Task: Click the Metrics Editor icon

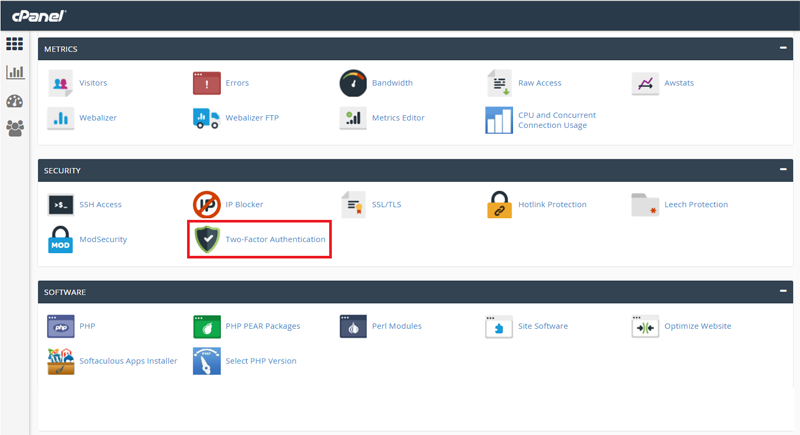Action: 353,118
